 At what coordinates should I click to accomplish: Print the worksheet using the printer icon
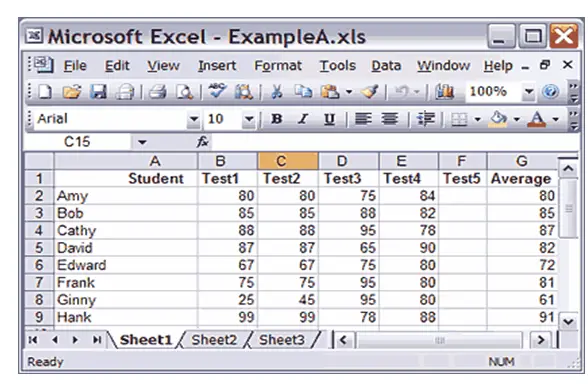pos(158,92)
